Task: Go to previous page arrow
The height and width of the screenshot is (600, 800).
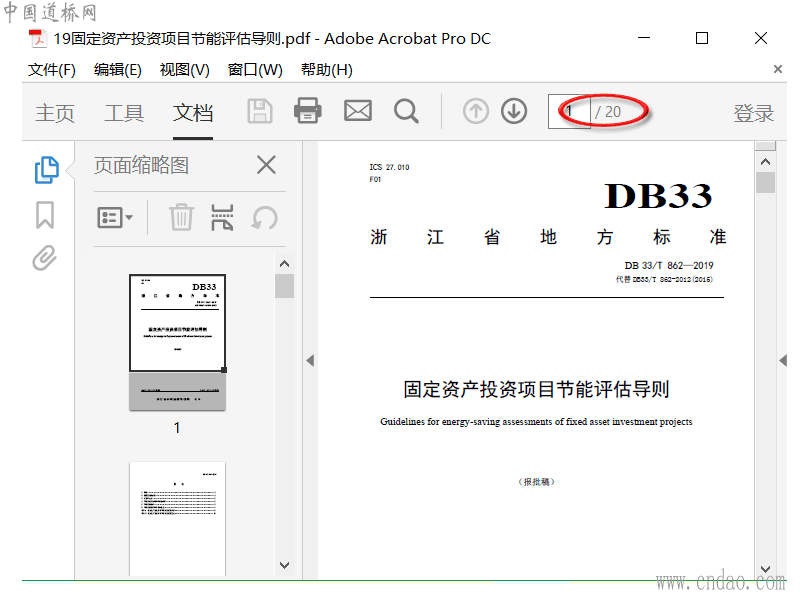Action: click(x=476, y=111)
